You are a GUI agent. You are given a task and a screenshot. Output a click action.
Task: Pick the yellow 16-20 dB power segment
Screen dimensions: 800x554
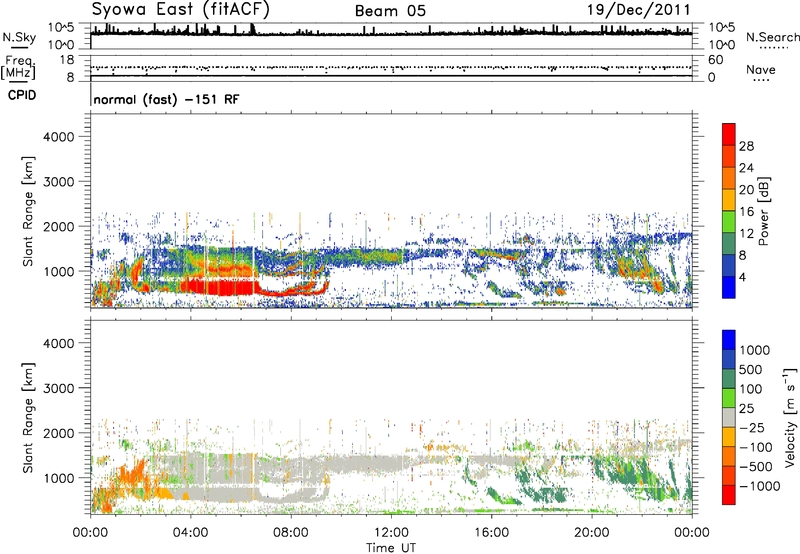click(x=729, y=199)
